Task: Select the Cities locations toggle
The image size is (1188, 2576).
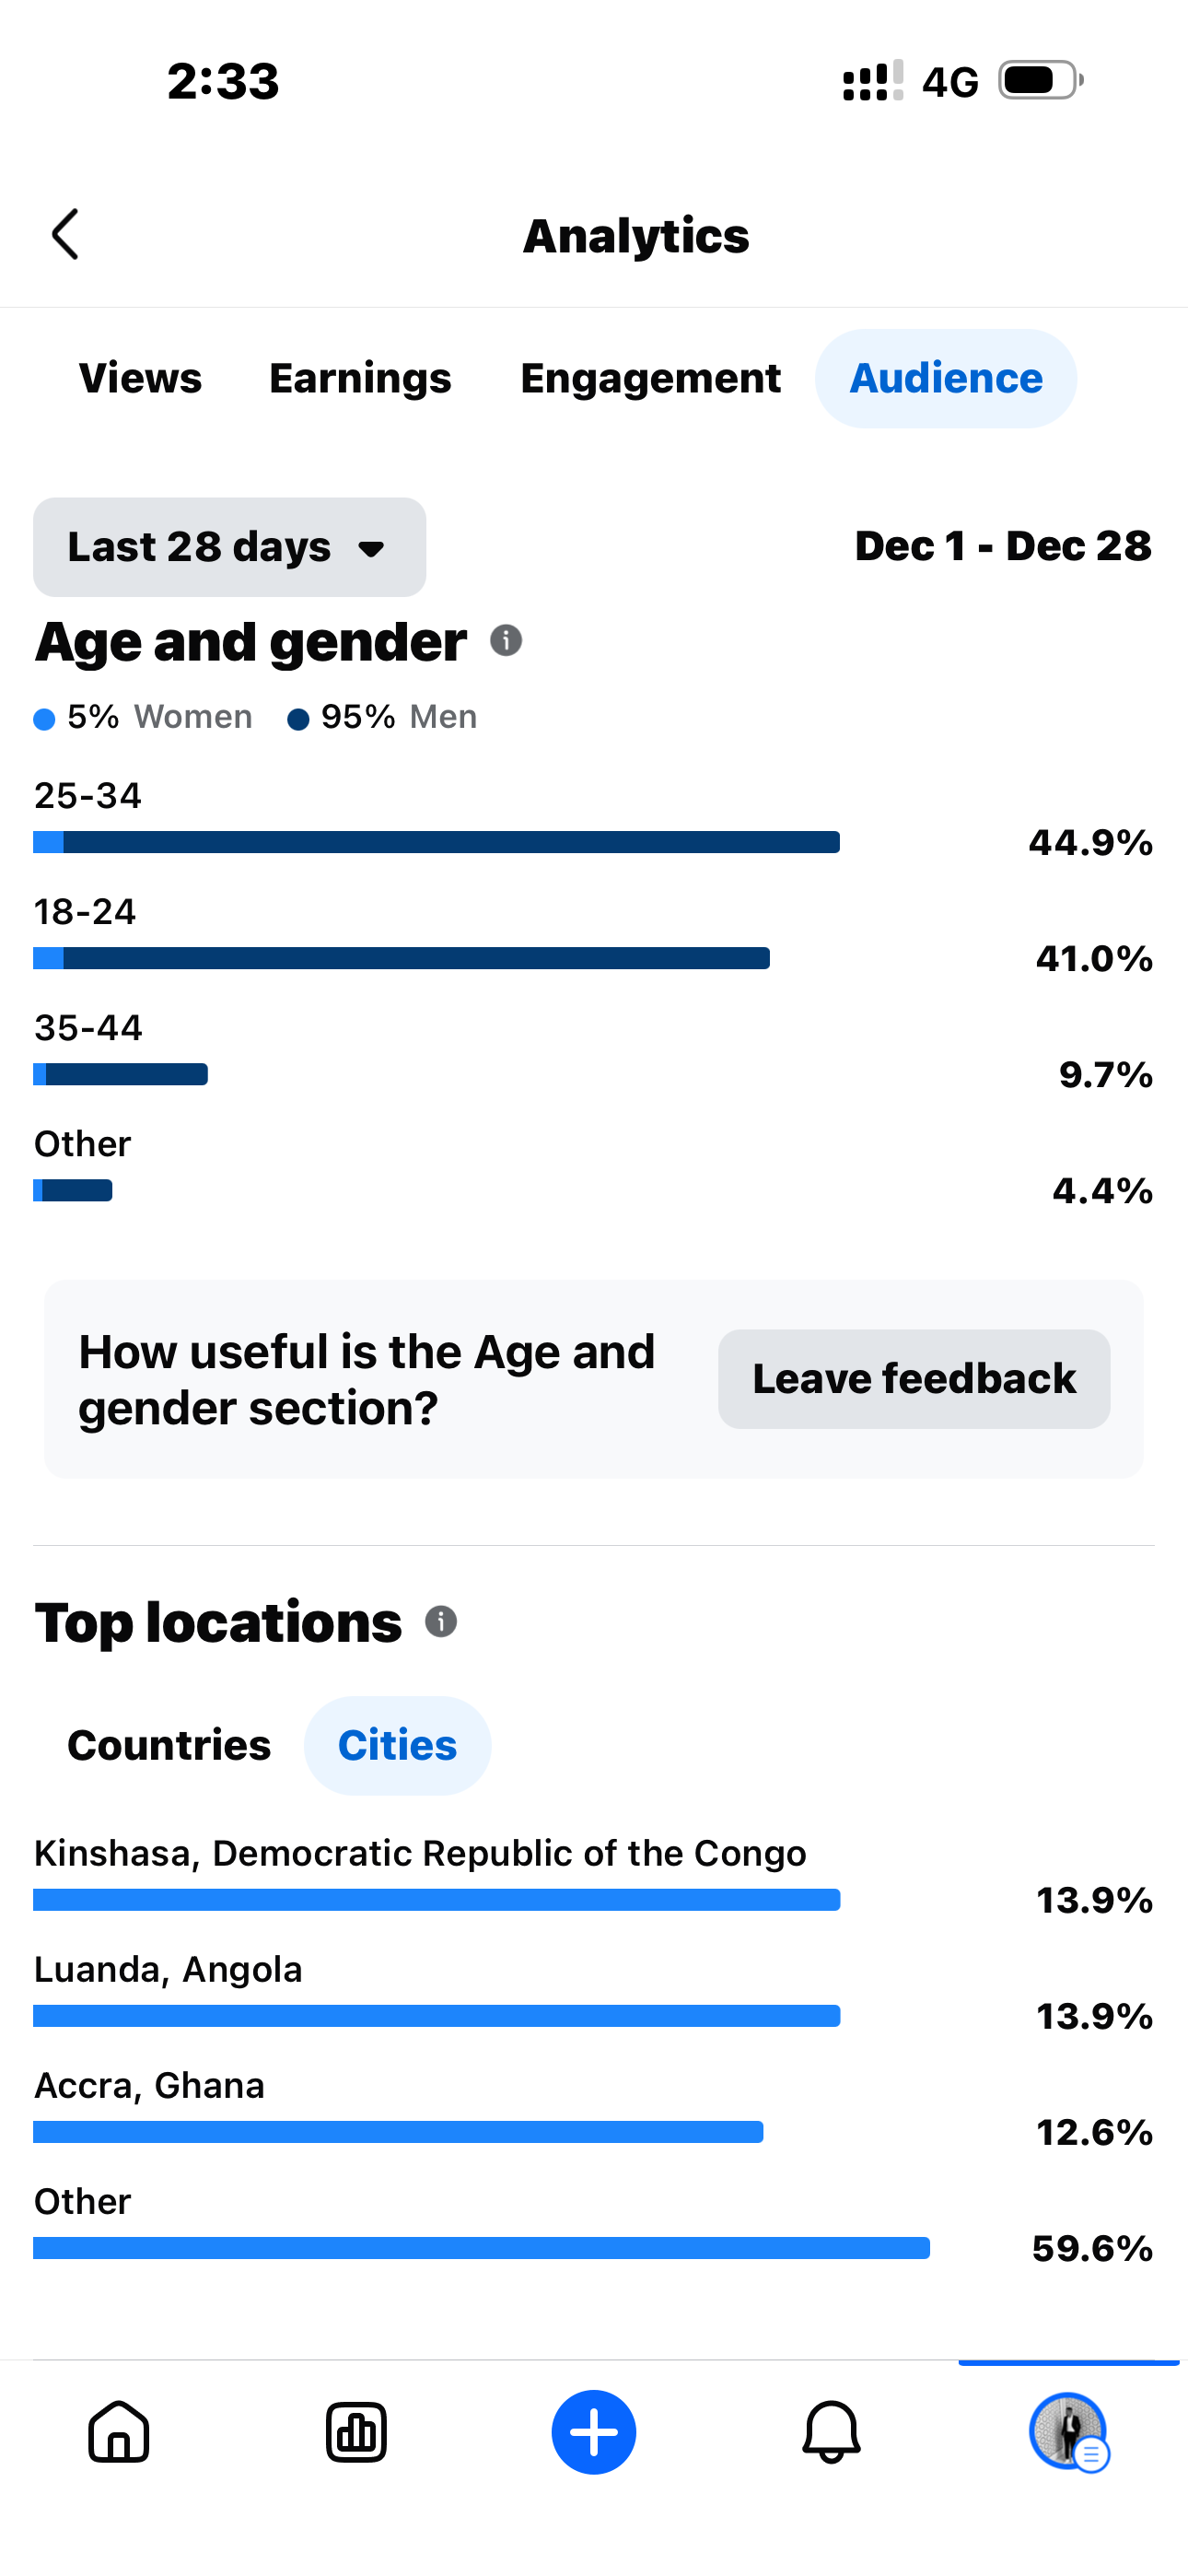Action: tap(397, 1745)
